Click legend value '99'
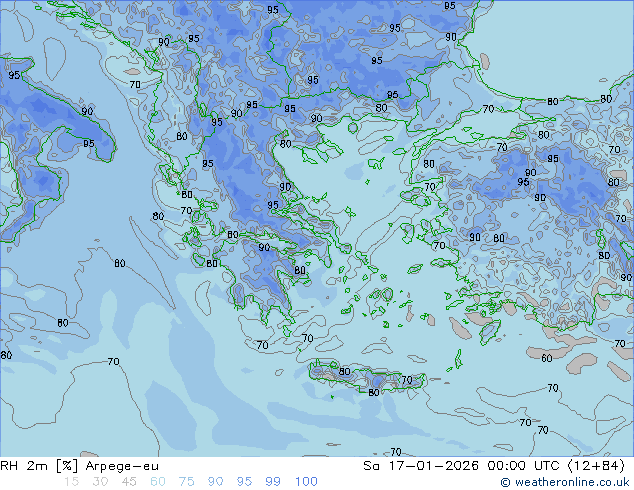 coord(273,482)
